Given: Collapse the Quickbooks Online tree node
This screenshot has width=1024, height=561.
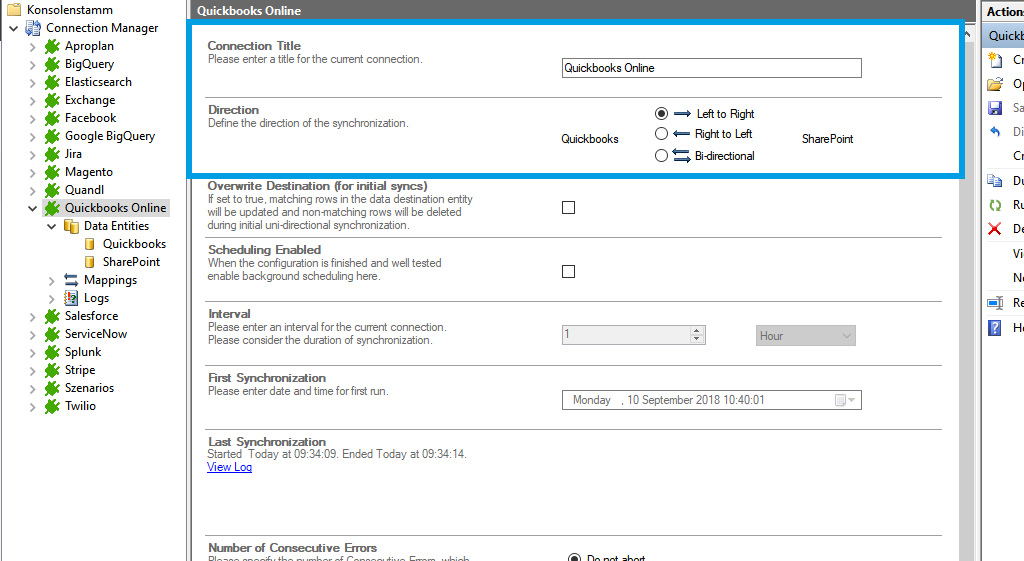Looking at the screenshot, I should (x=33, y=208).
